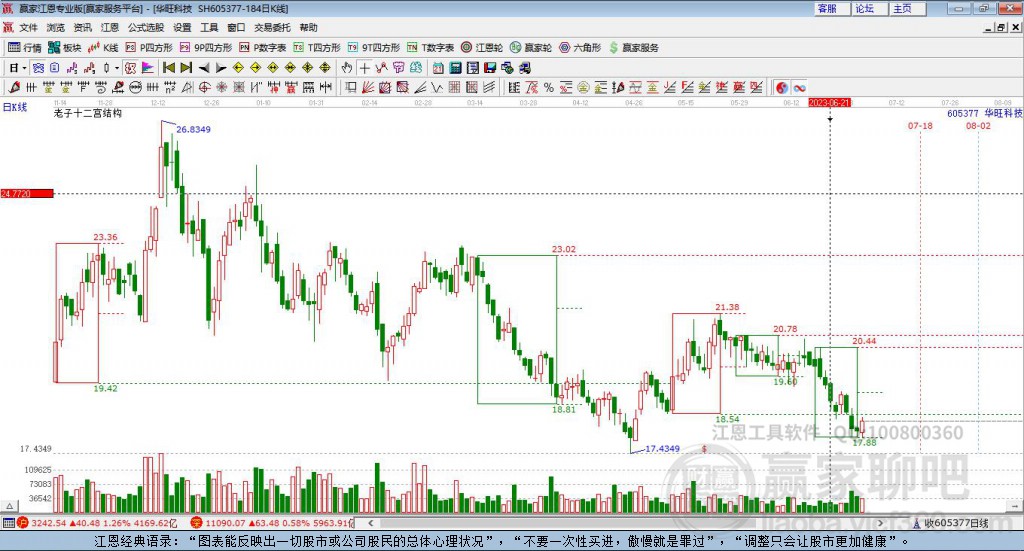Click the PS icon for P四方形
Viewport: 1024px width, 551px height.
click(x=130, y=48)
